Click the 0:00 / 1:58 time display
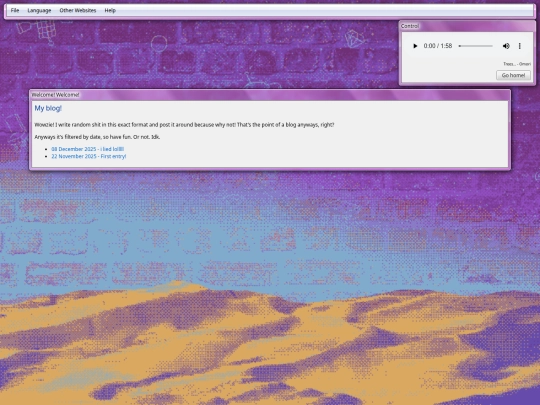This screenshot has height=405, width=540. [x=438, y=46]
